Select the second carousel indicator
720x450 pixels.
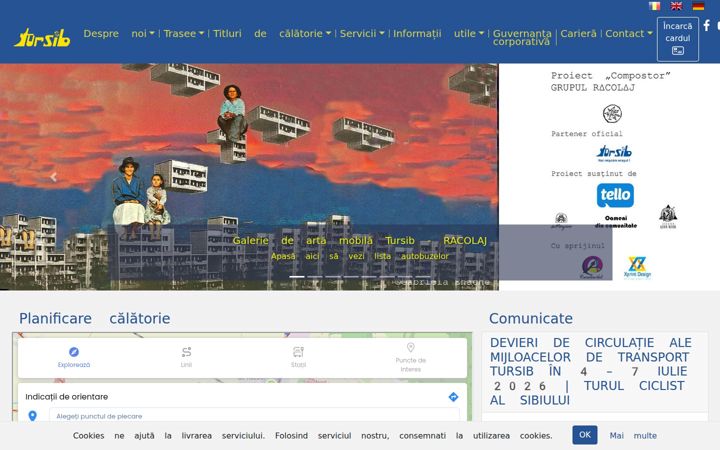315,276
